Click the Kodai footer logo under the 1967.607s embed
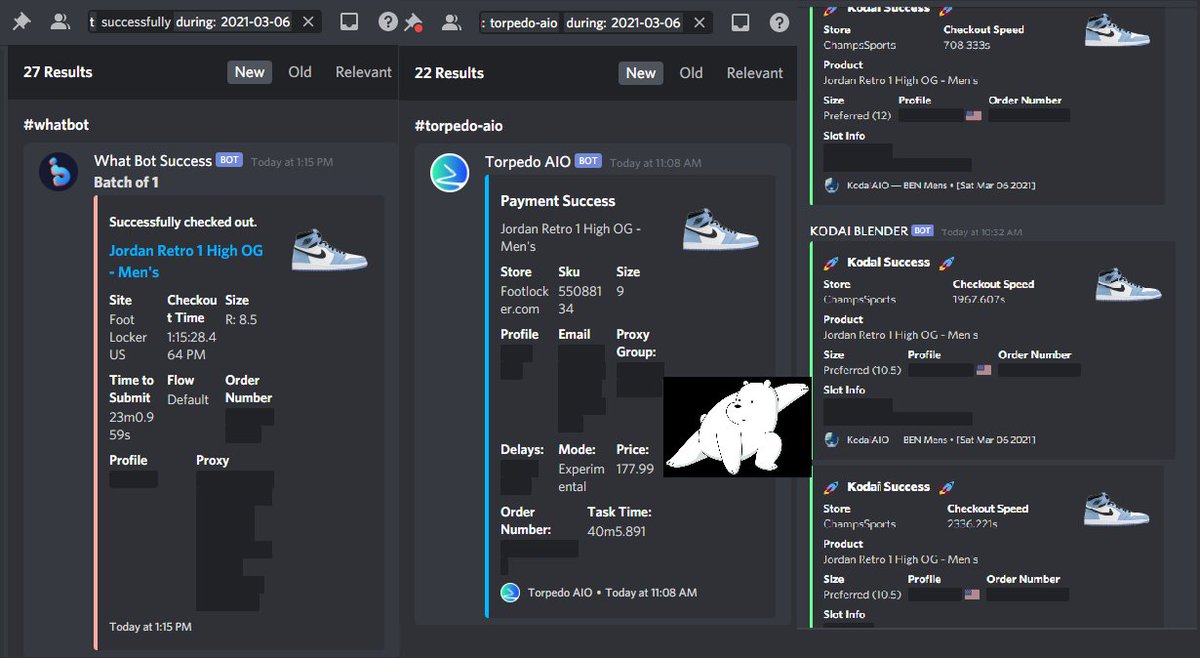This screenshot has width=1200, height=658. coord(831,439)
